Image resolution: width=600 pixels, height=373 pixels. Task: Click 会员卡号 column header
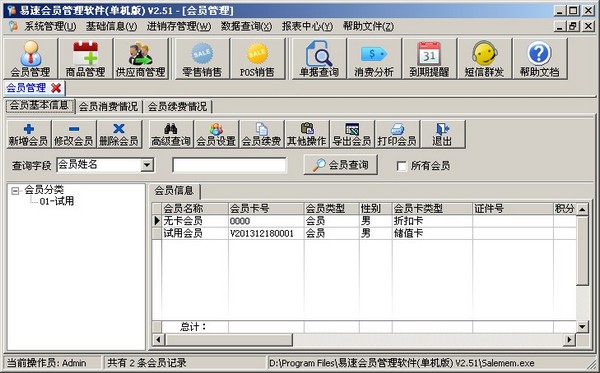[x=266, y=209]
